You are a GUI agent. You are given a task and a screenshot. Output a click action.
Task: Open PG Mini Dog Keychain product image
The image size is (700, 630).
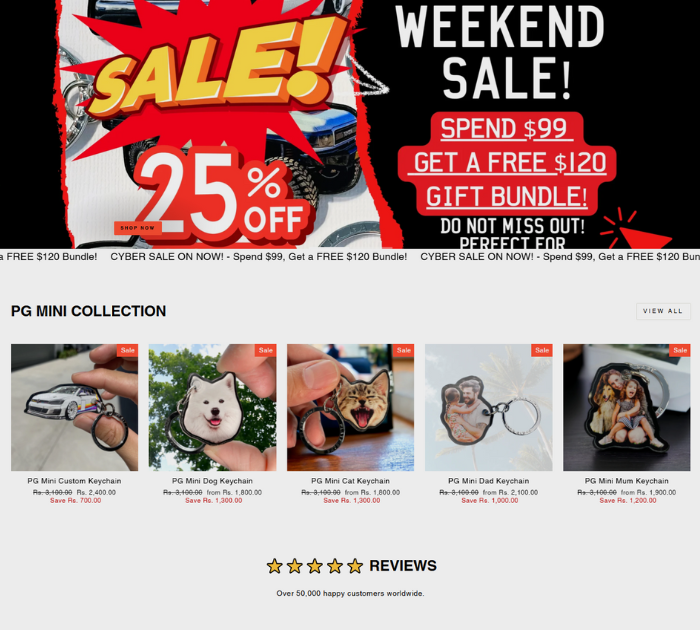point(212,407)
